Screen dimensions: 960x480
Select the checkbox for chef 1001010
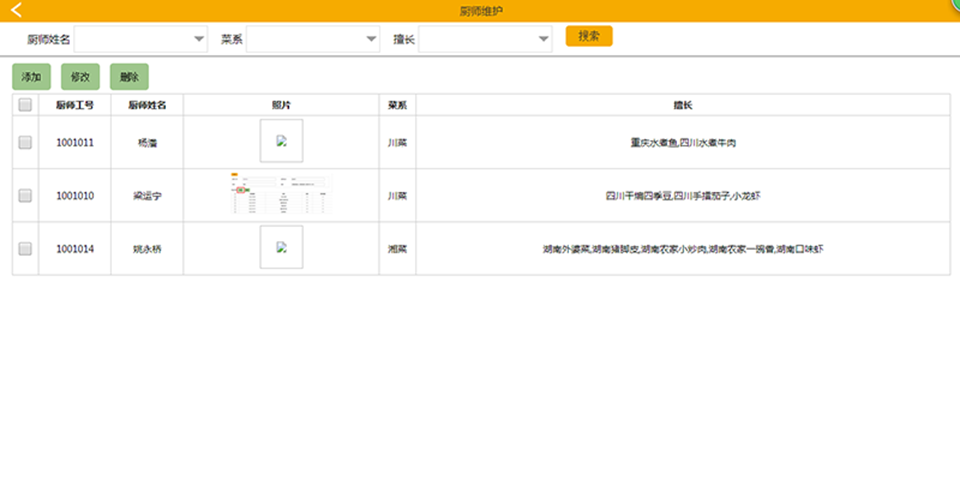[x=25, y=196]
